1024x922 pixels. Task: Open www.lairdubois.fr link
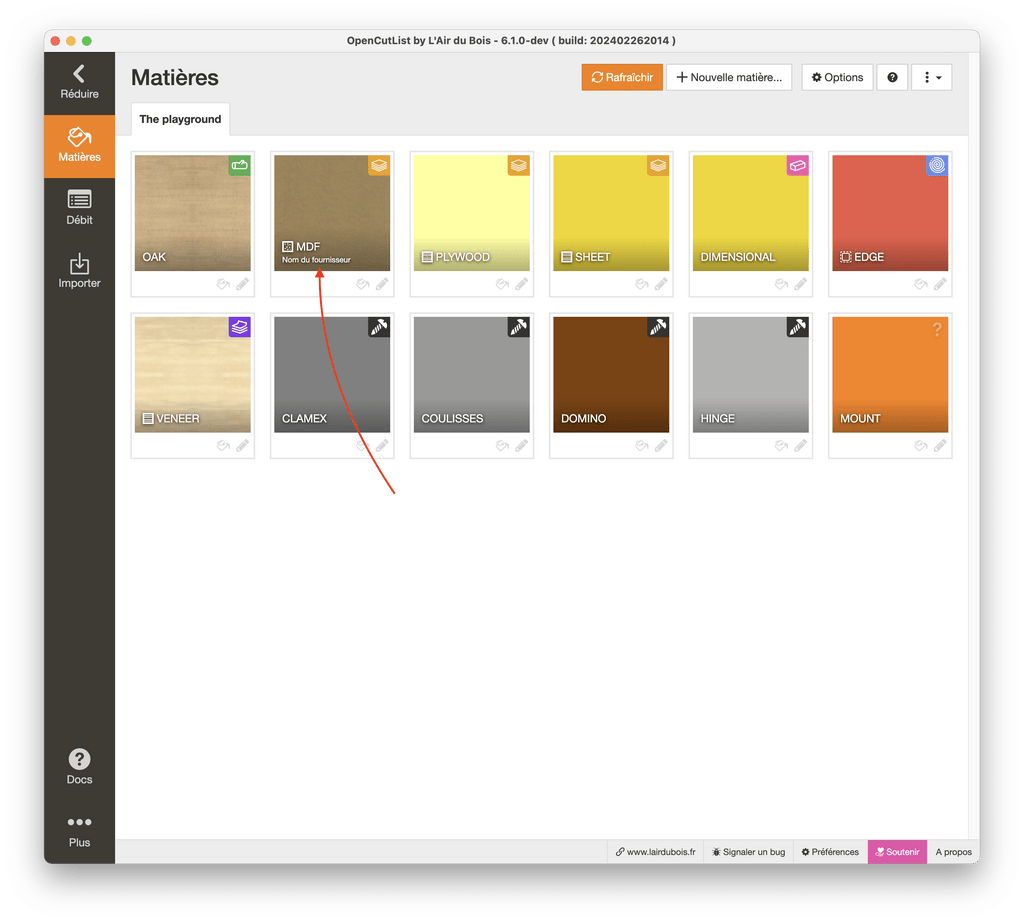pos(656,851)
